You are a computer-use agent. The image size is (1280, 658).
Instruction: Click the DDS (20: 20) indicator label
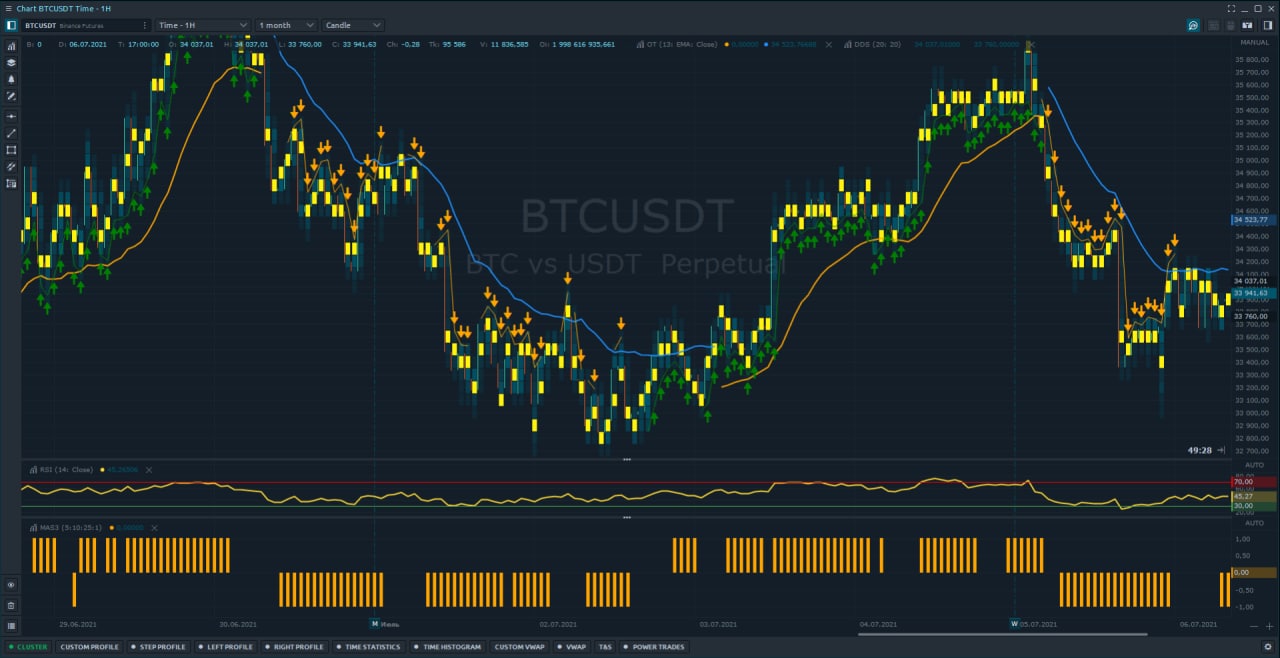pos(878,44)
